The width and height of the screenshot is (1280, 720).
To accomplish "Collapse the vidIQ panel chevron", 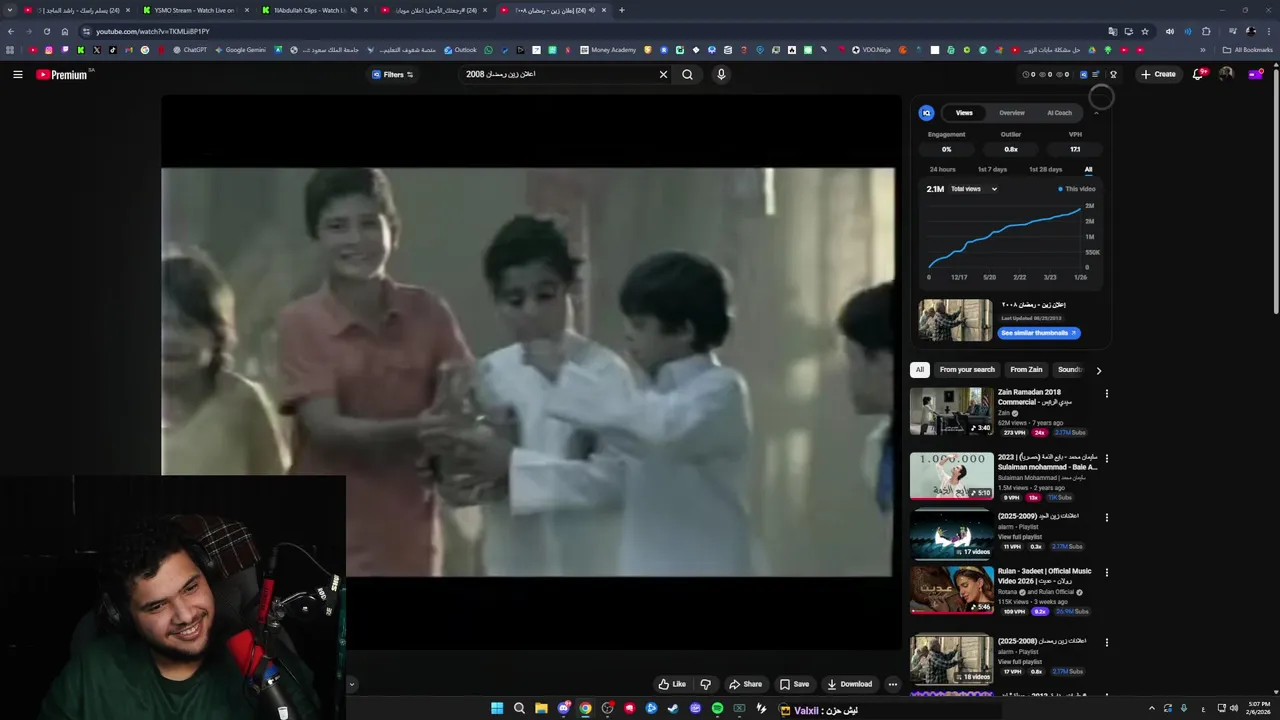I will [1096, 113].
